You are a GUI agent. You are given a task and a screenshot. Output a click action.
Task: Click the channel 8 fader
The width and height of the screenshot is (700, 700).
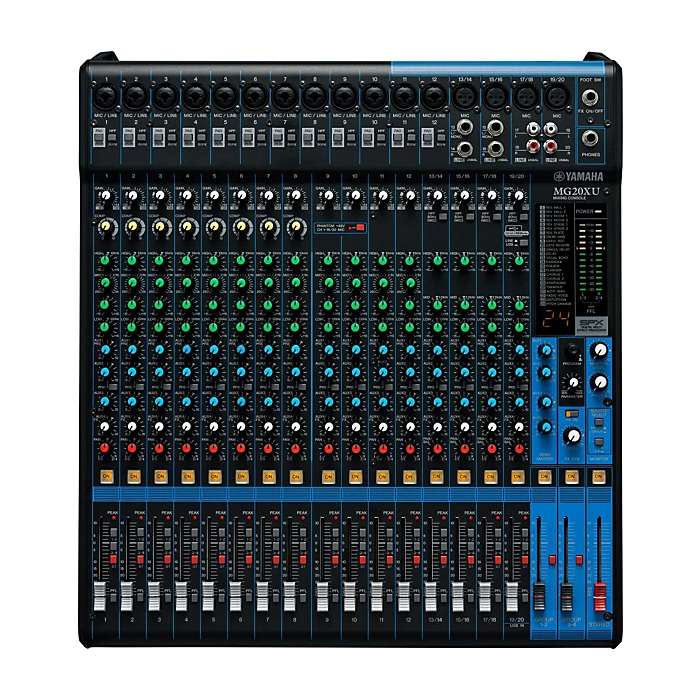tap(289, 596)
